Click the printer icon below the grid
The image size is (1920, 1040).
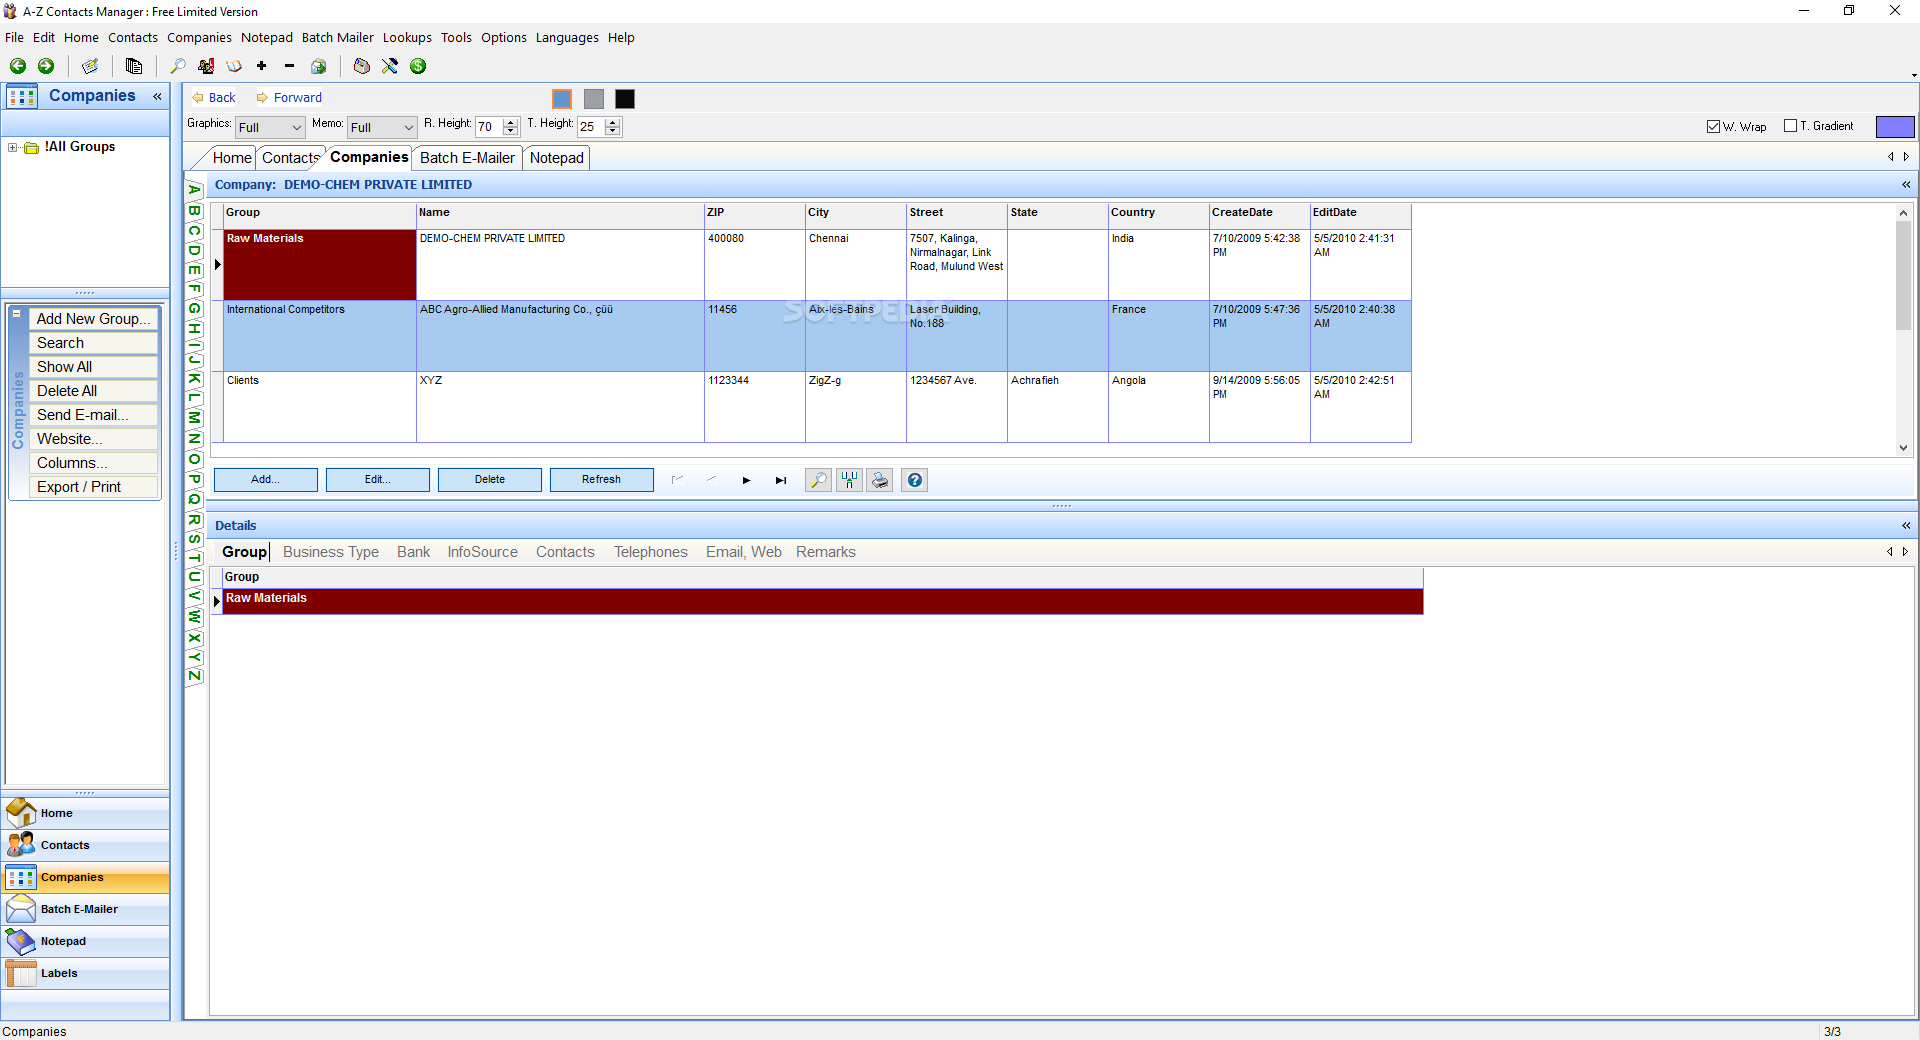point(880,480)
